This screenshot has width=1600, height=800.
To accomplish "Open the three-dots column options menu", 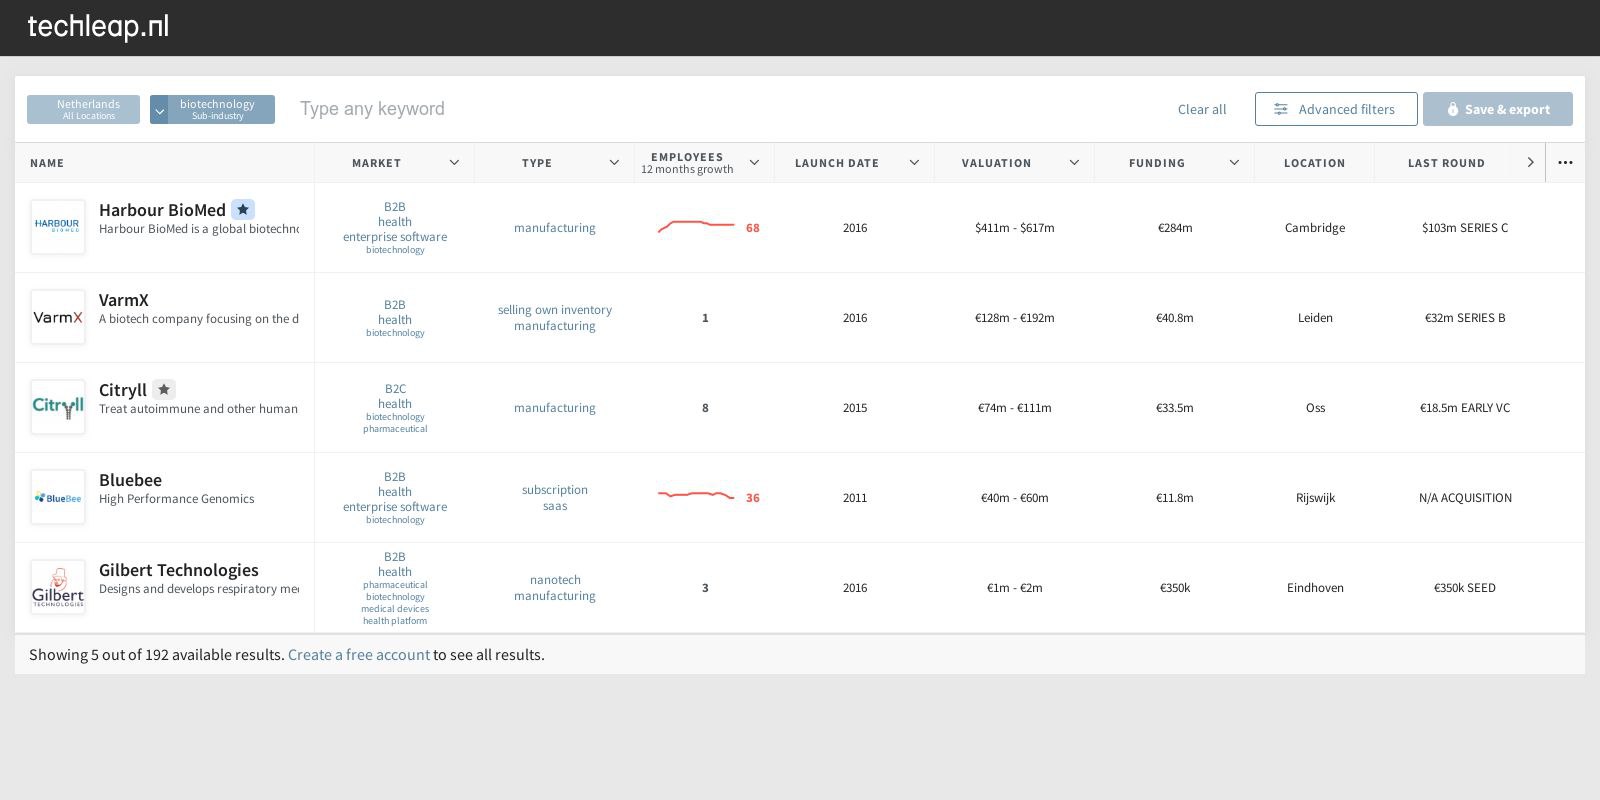I will tap(1565, 163).
